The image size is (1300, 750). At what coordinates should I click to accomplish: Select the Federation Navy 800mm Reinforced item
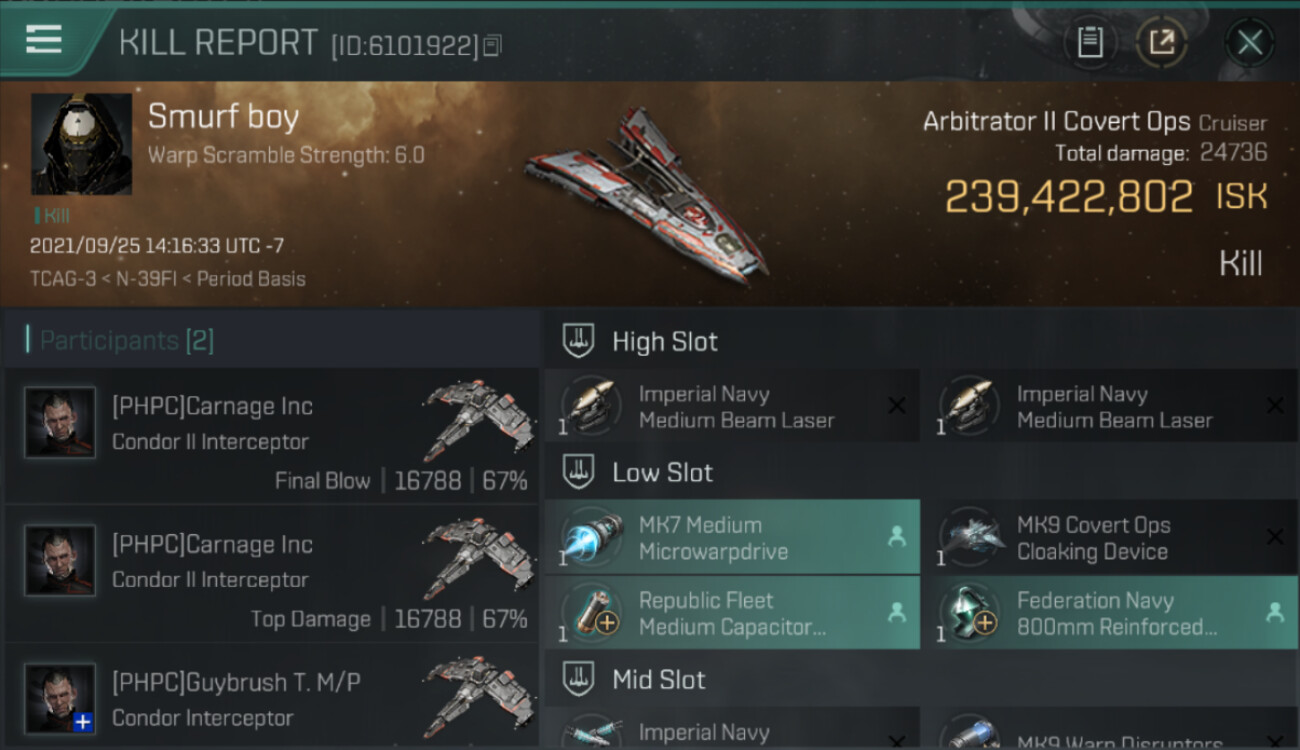[x=1110, y=613]
